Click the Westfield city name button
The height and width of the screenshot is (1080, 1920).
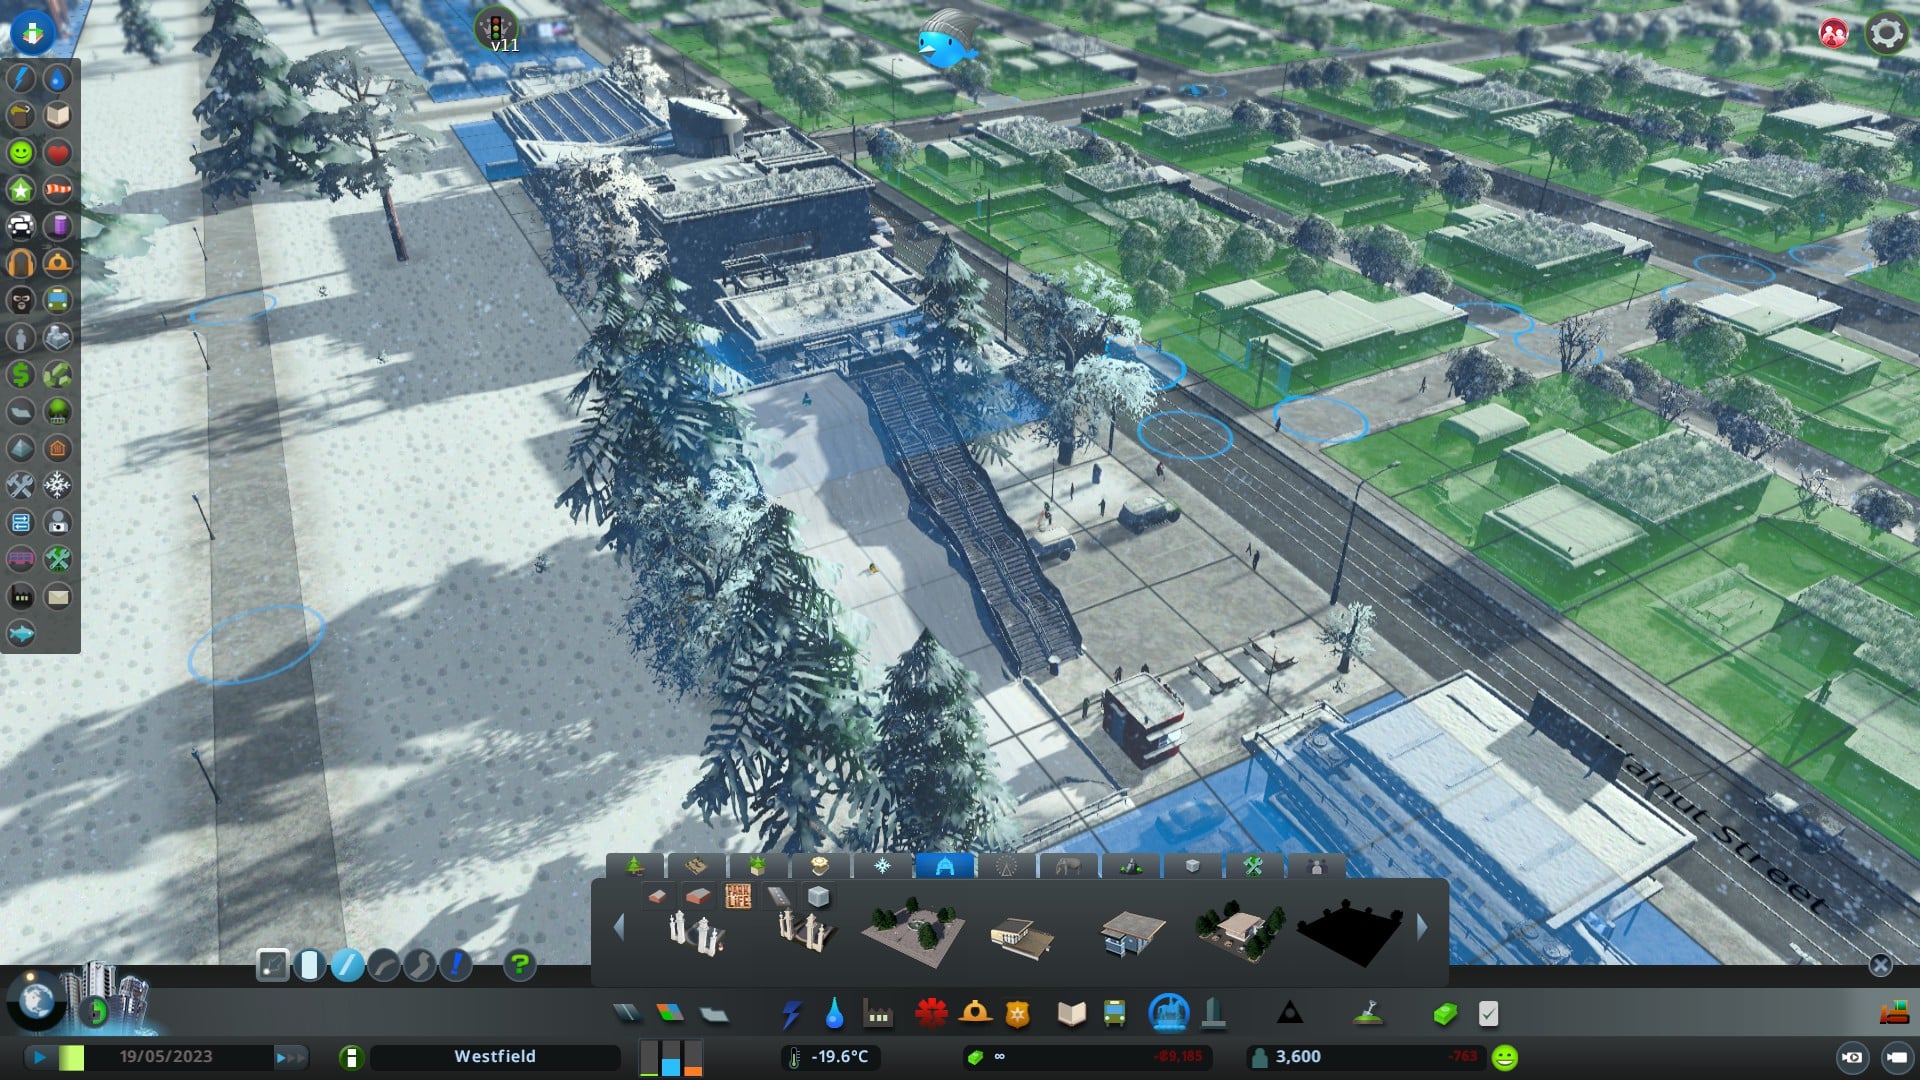495,1057
